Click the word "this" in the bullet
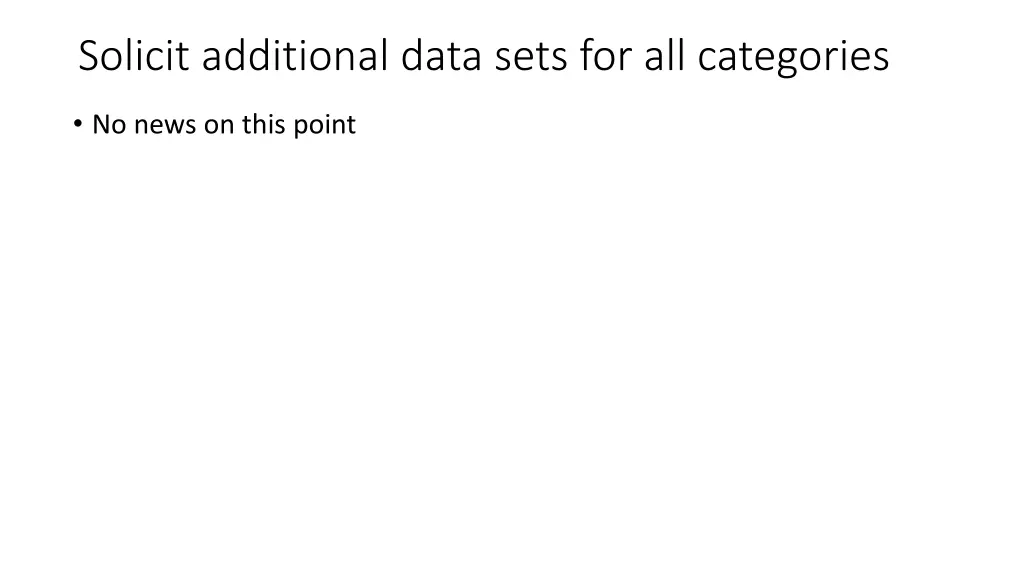The image size is (1024, 576). [263, 125]
